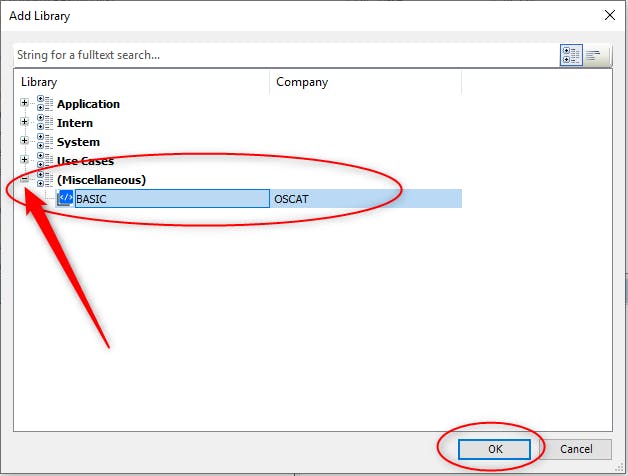Switch to category grouped view

571,55
